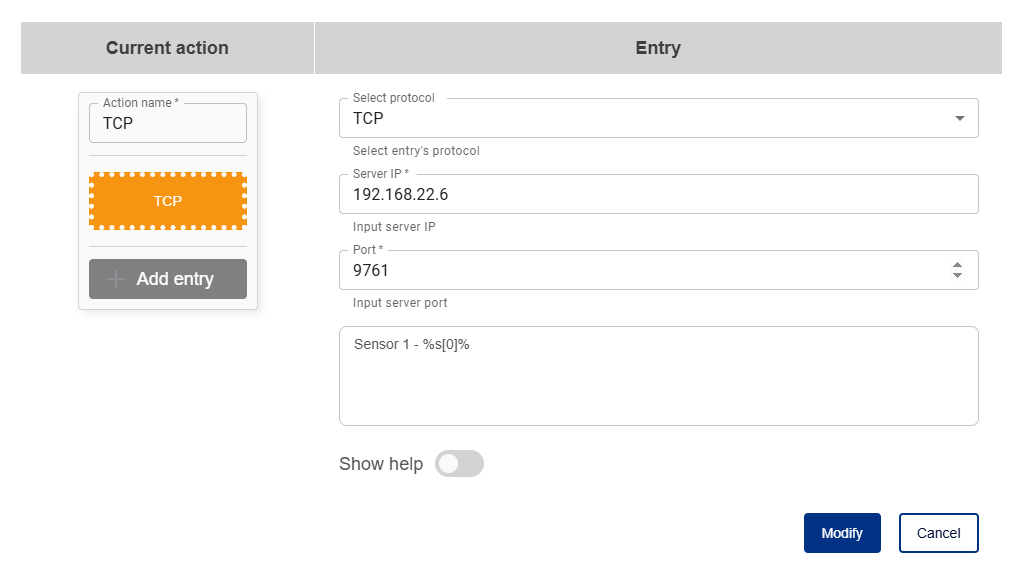This screenshot has width=1025, height=576.
Task: Cancel the entry editing dialog
Action: [x=938, y=533]
